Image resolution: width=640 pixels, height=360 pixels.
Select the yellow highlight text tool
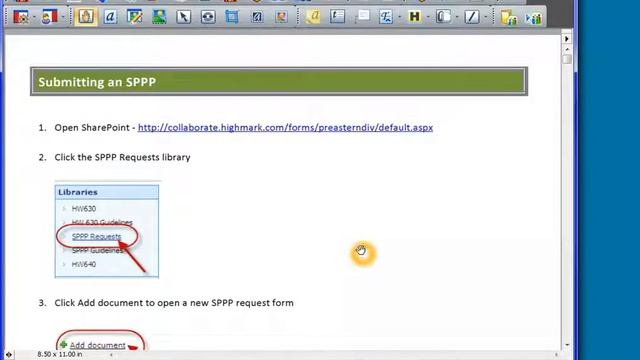pos(313,17)
